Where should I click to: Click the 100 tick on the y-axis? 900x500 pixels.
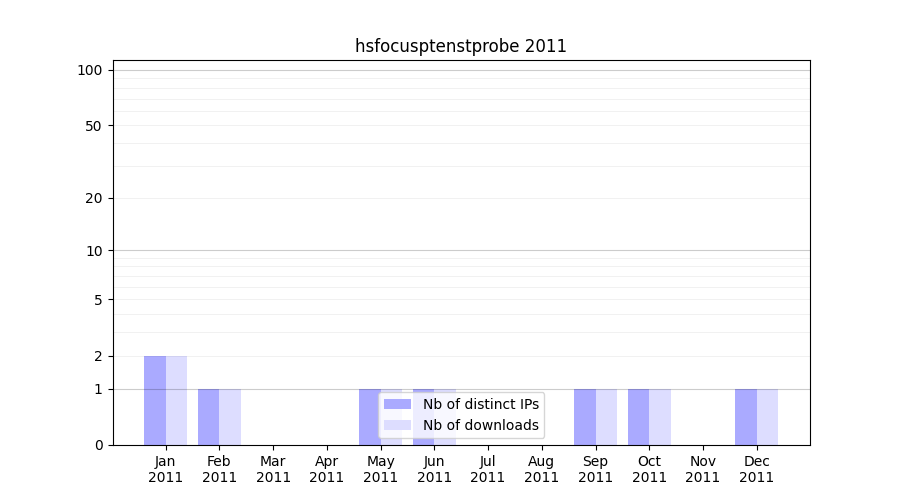[90, 70]
